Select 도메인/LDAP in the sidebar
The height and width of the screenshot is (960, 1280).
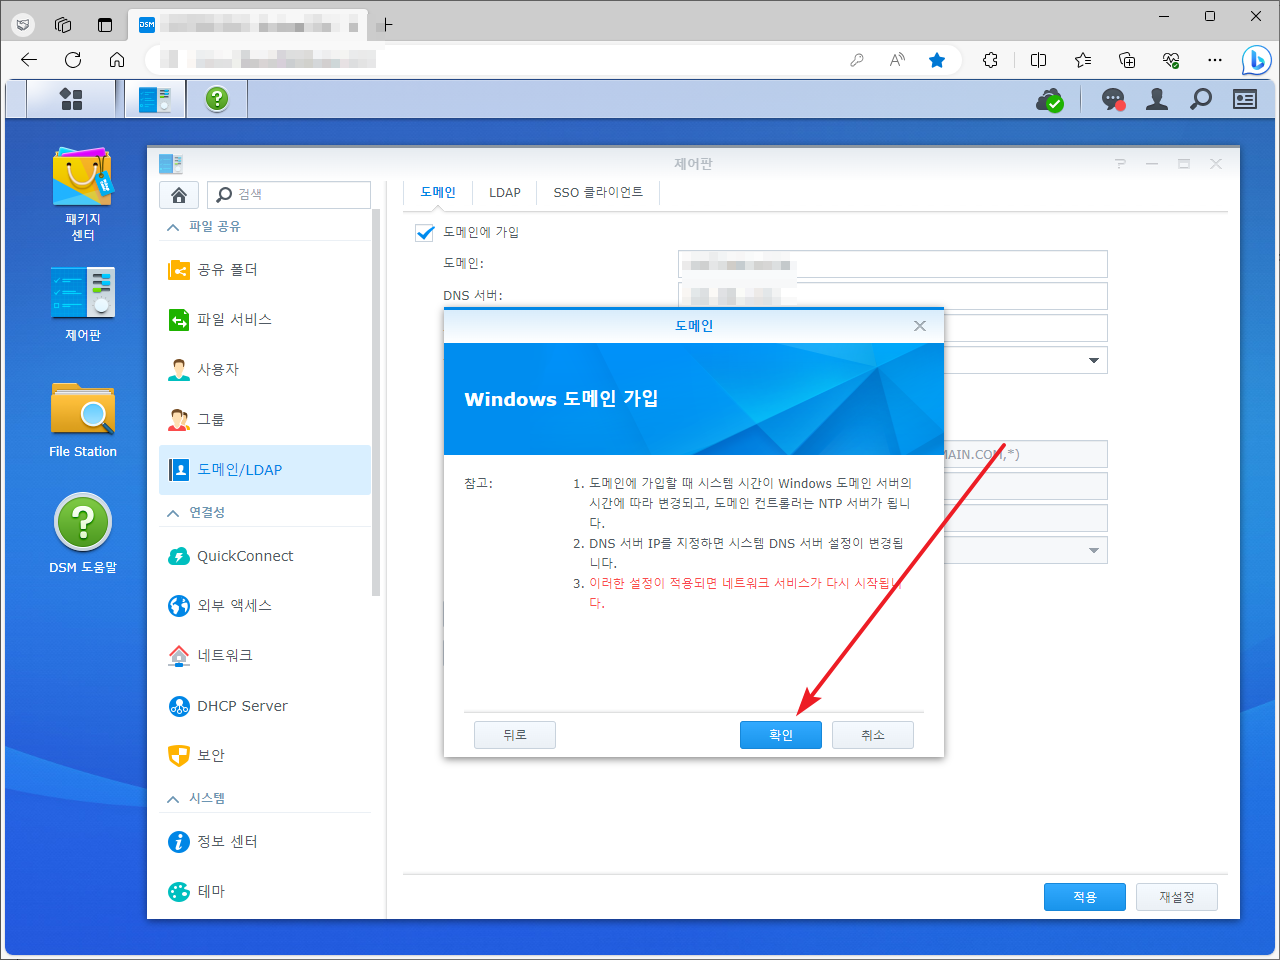pyautogui.click(x=264, y=470)
